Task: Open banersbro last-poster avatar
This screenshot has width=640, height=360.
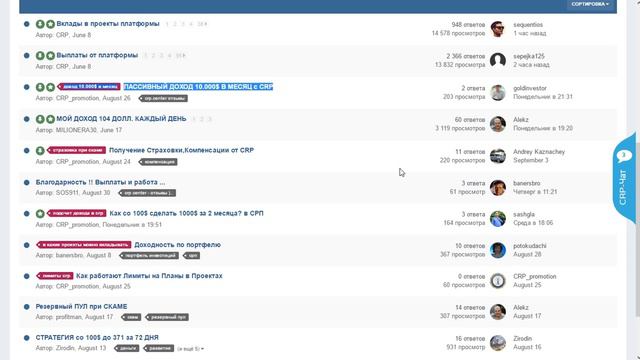Action: (x=498, y=187)
